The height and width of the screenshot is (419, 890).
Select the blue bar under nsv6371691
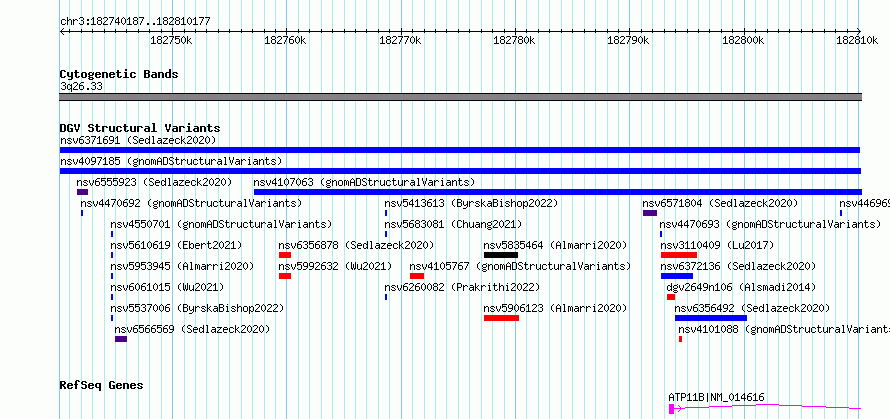pyautogui.click(x=460, y=150)
